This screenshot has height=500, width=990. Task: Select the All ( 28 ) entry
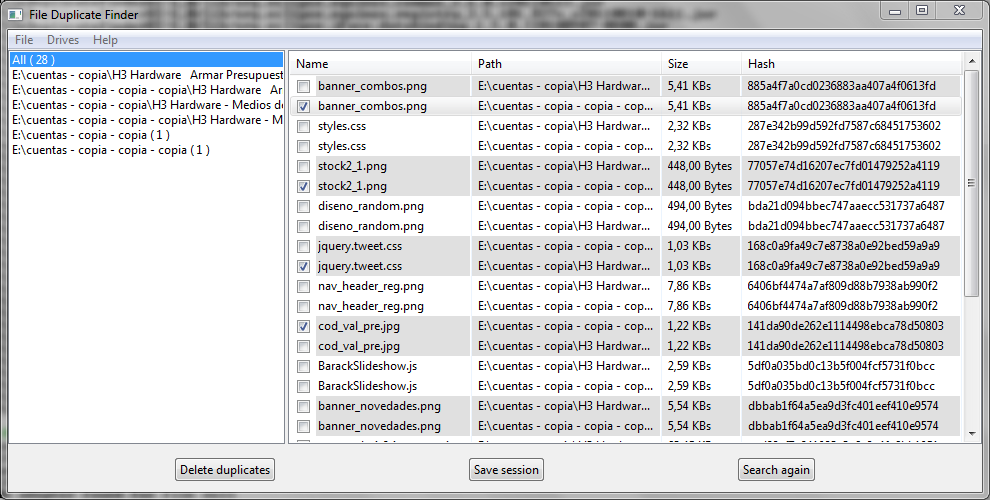[146, 59]
